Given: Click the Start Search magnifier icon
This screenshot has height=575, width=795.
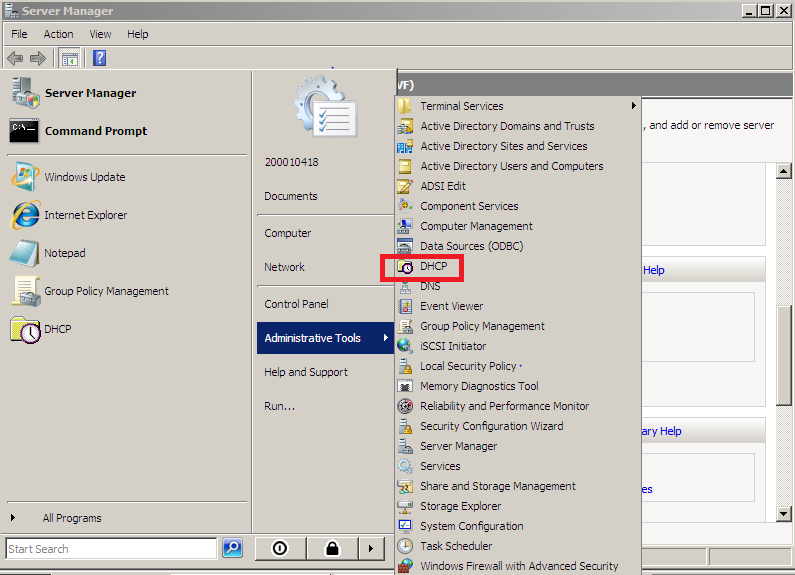Looking at the screenshot, I should (x=232, y=548).
